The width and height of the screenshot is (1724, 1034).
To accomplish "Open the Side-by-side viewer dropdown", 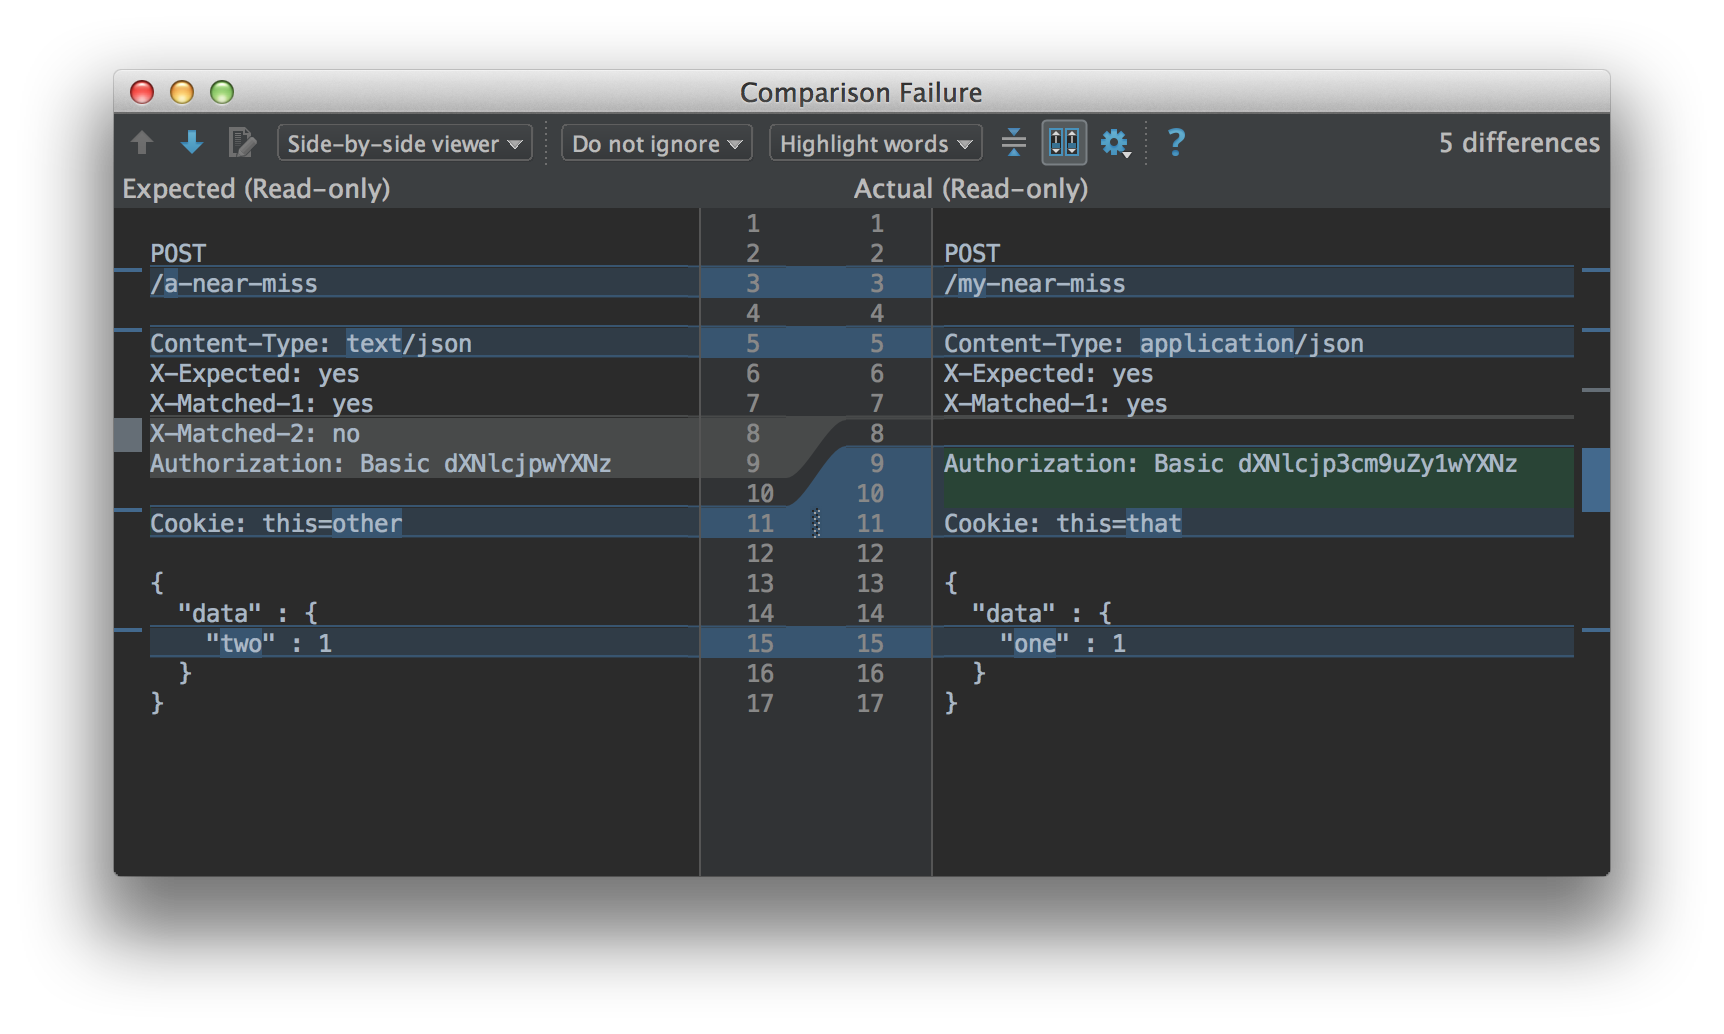I will pyautogui.click(x=404, y=143).
